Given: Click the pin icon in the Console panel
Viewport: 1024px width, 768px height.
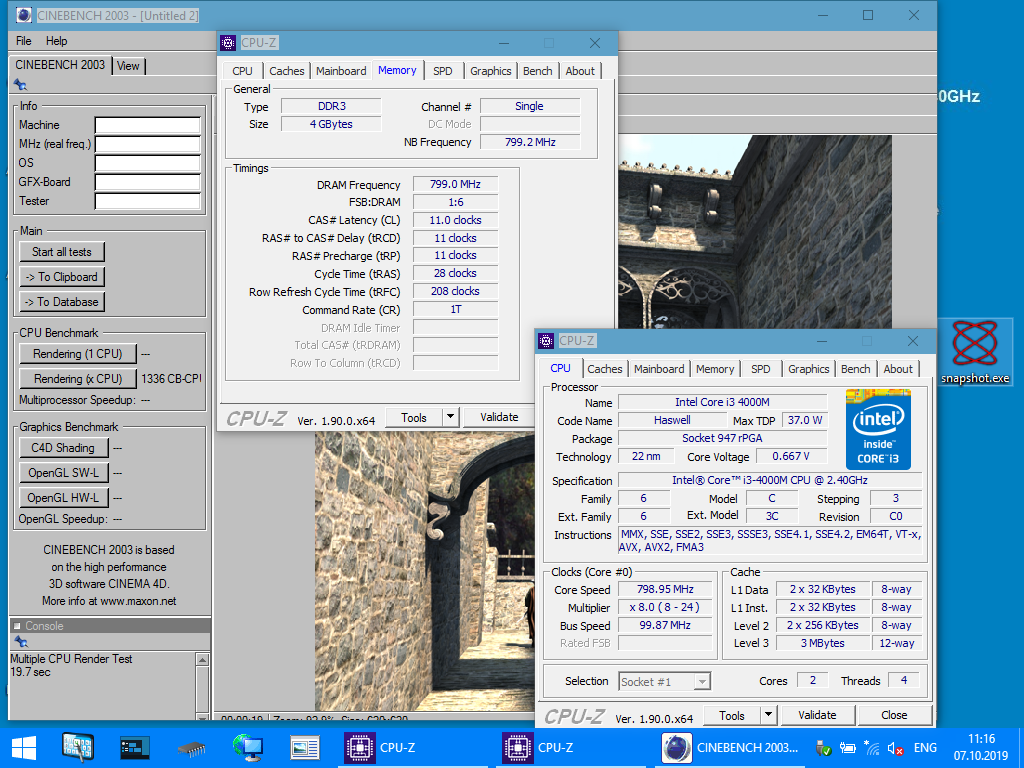Looking at the screenshot, I should click(21, 641).
